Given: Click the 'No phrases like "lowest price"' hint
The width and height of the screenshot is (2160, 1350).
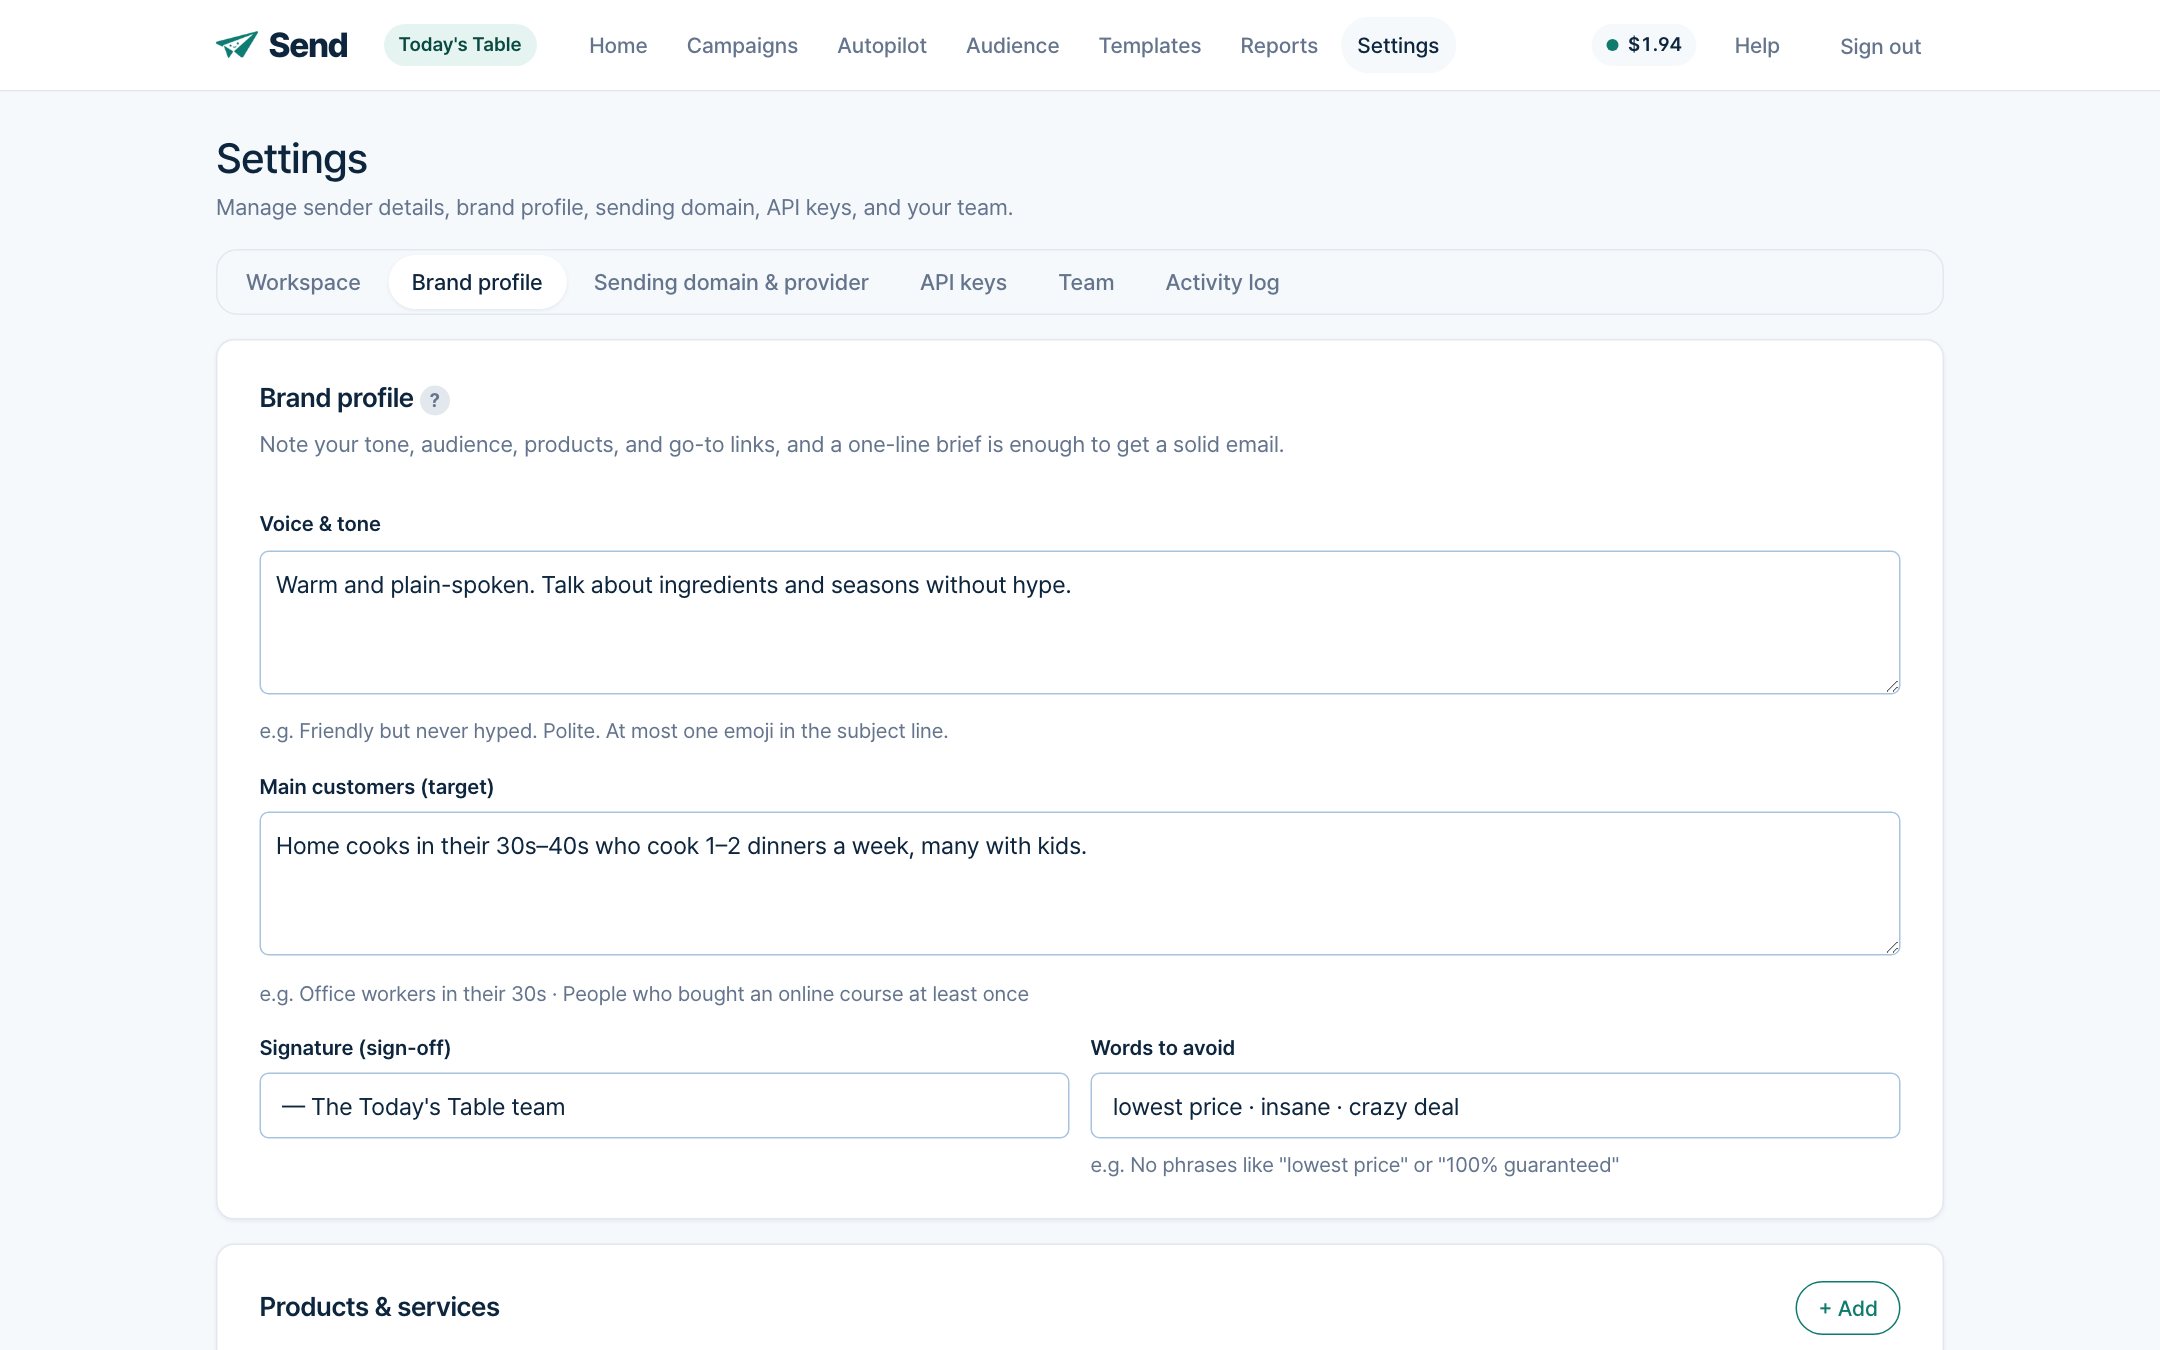Looking at the screenshot, I should point(1355,1165).
